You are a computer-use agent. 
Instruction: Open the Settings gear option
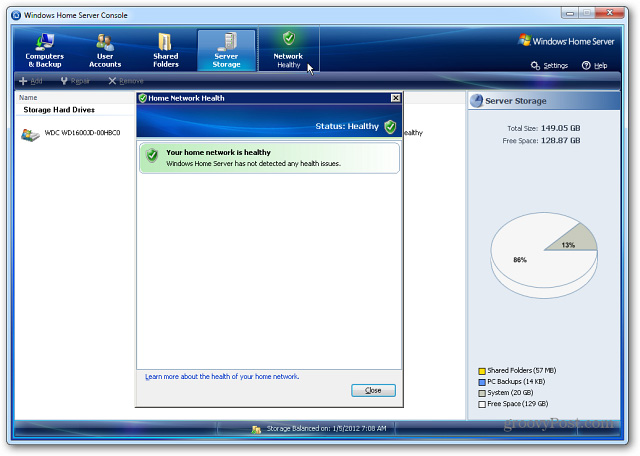pyautogui.click(x=549, y=65)
